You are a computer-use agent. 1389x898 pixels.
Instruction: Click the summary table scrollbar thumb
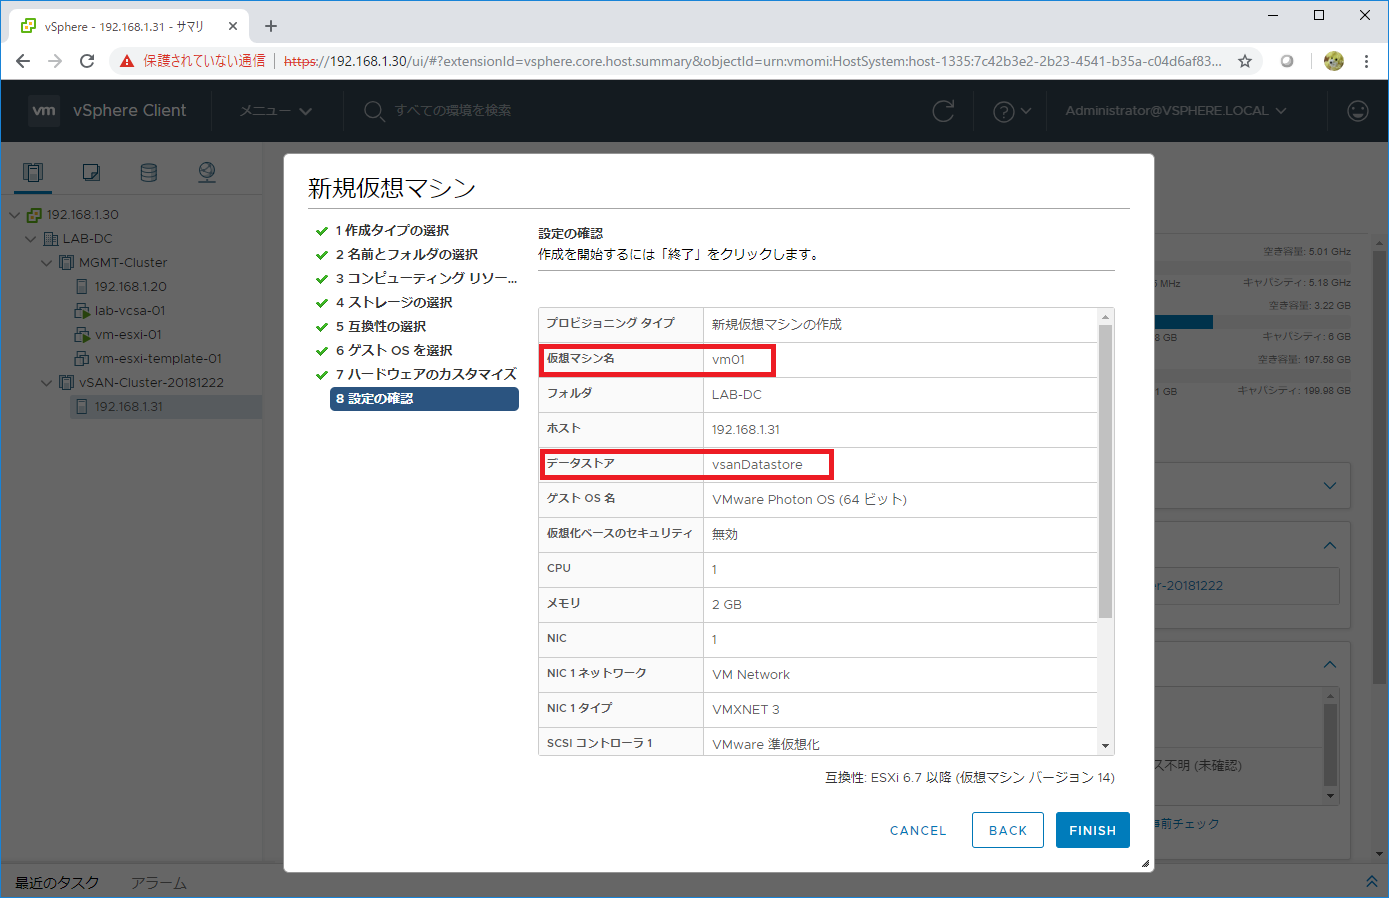1105,470
